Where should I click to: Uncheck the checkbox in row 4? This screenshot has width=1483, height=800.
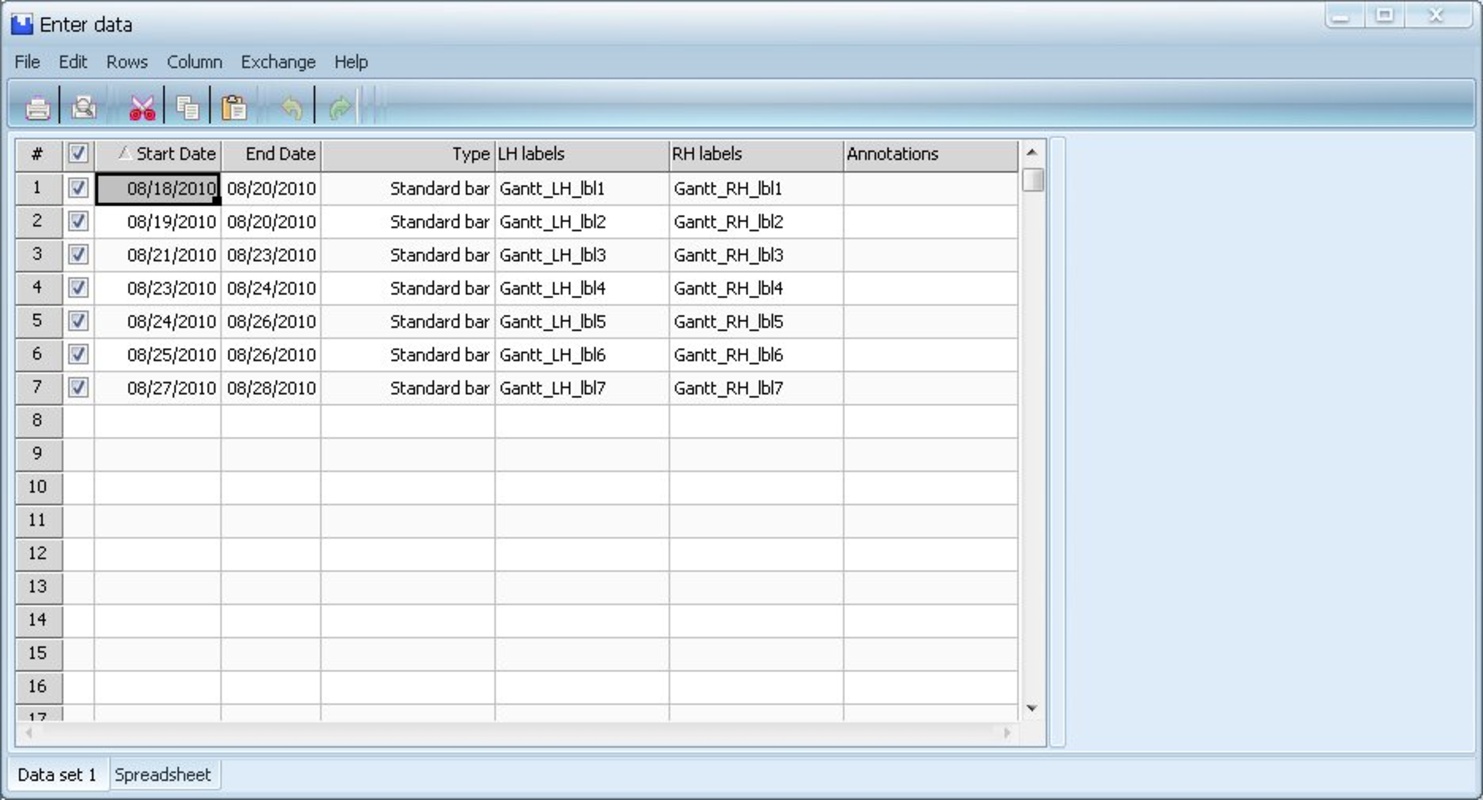(78, 288)
